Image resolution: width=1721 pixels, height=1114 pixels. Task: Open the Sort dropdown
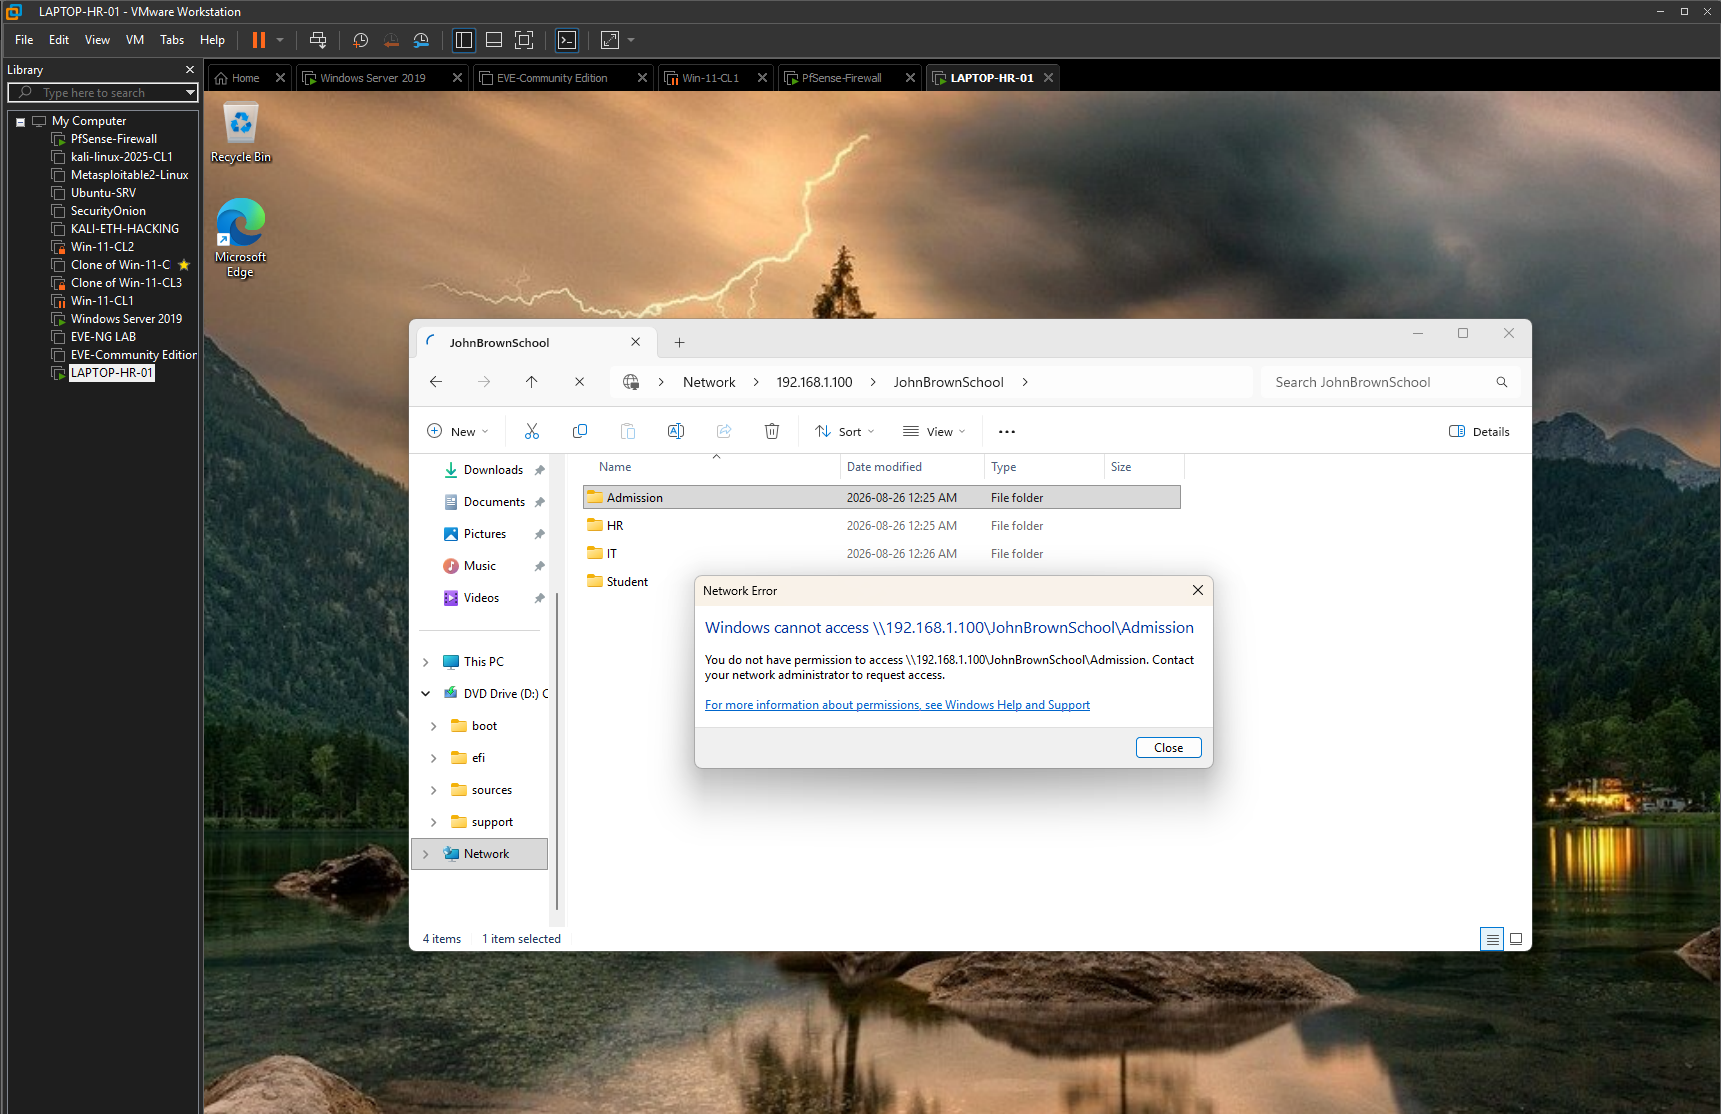(845, 432)
